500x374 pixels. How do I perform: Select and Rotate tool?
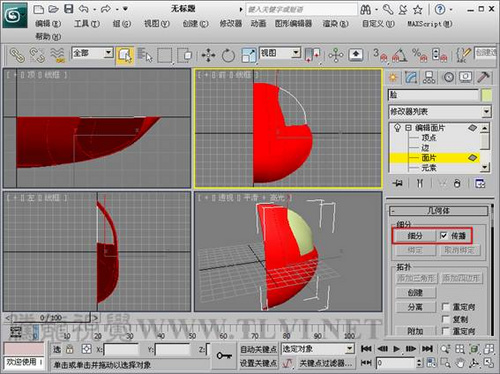pyautogui.click(x=228, y=55)
